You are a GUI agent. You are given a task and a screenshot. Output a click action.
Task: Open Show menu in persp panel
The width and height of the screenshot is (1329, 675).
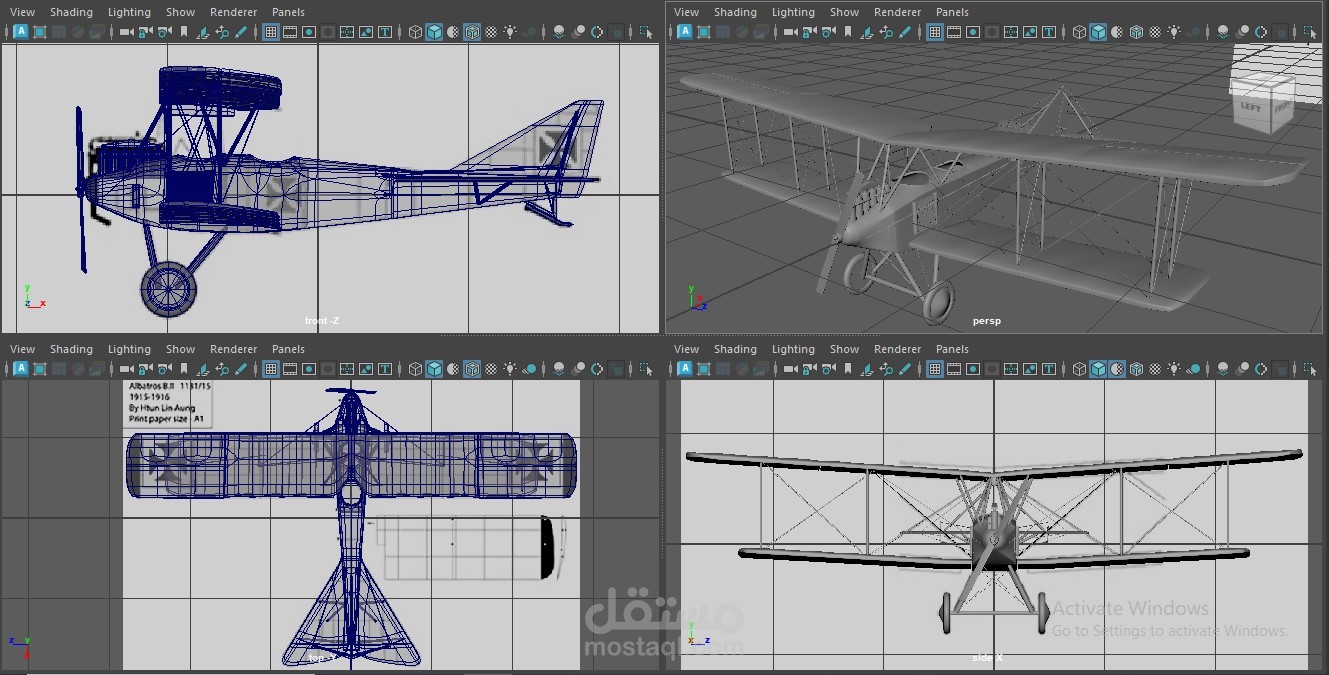(844, 12)
